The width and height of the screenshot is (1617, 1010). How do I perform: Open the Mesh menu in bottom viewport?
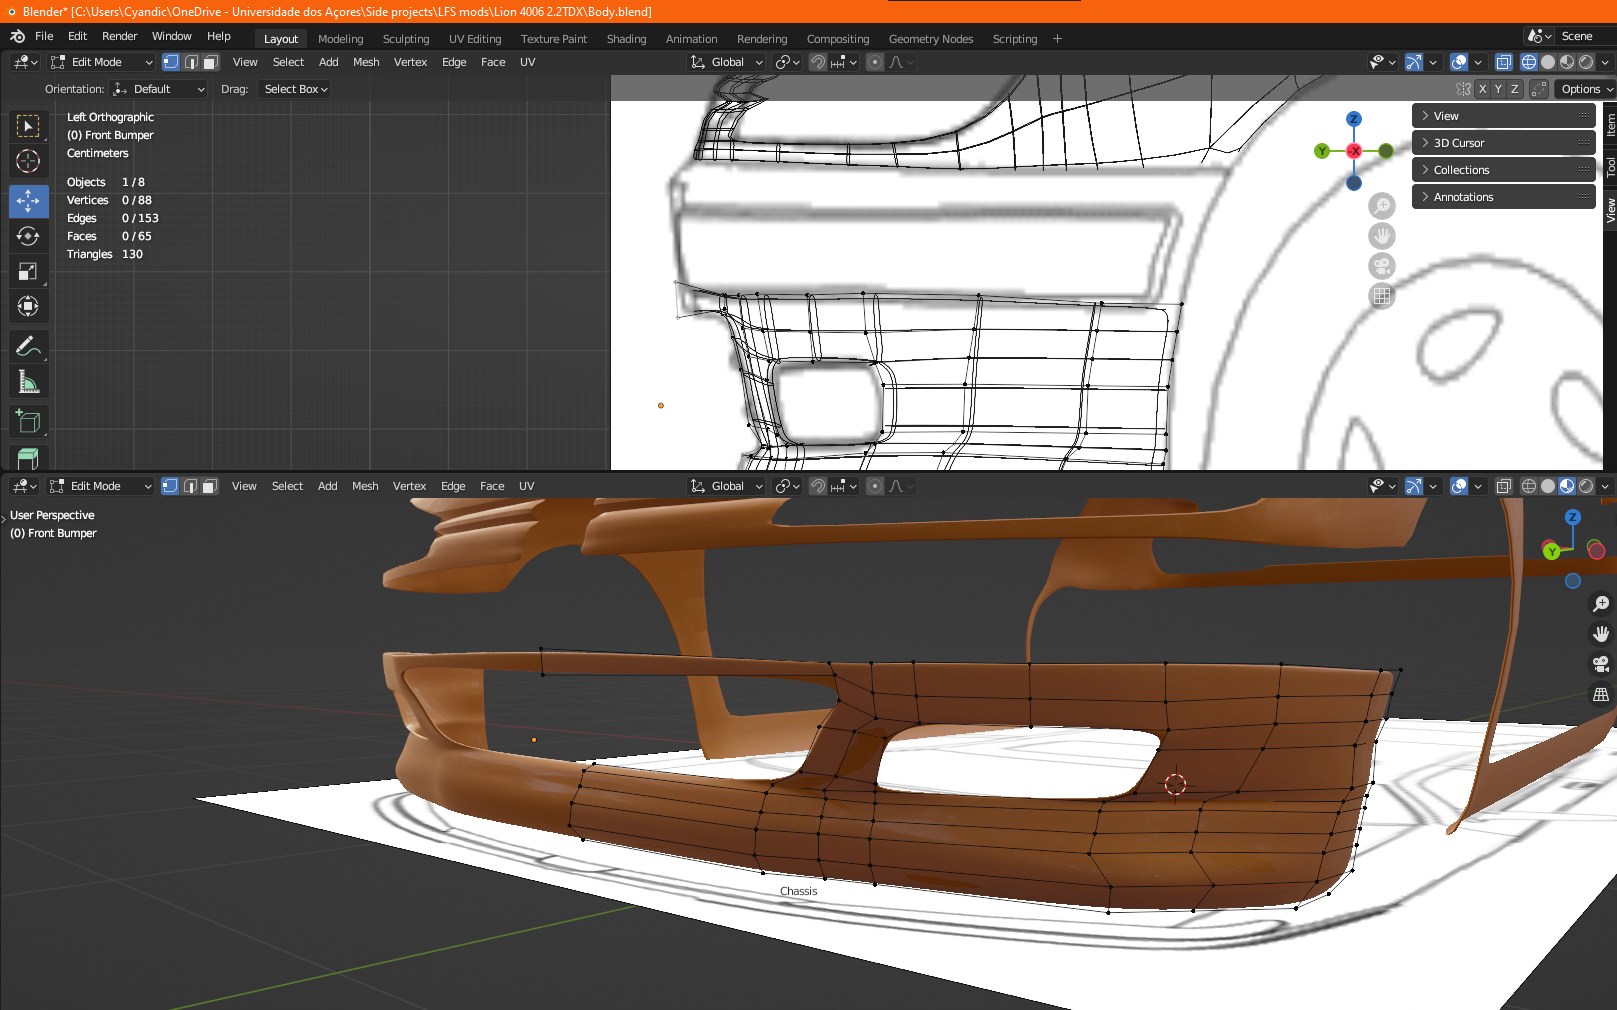(365, 486)
